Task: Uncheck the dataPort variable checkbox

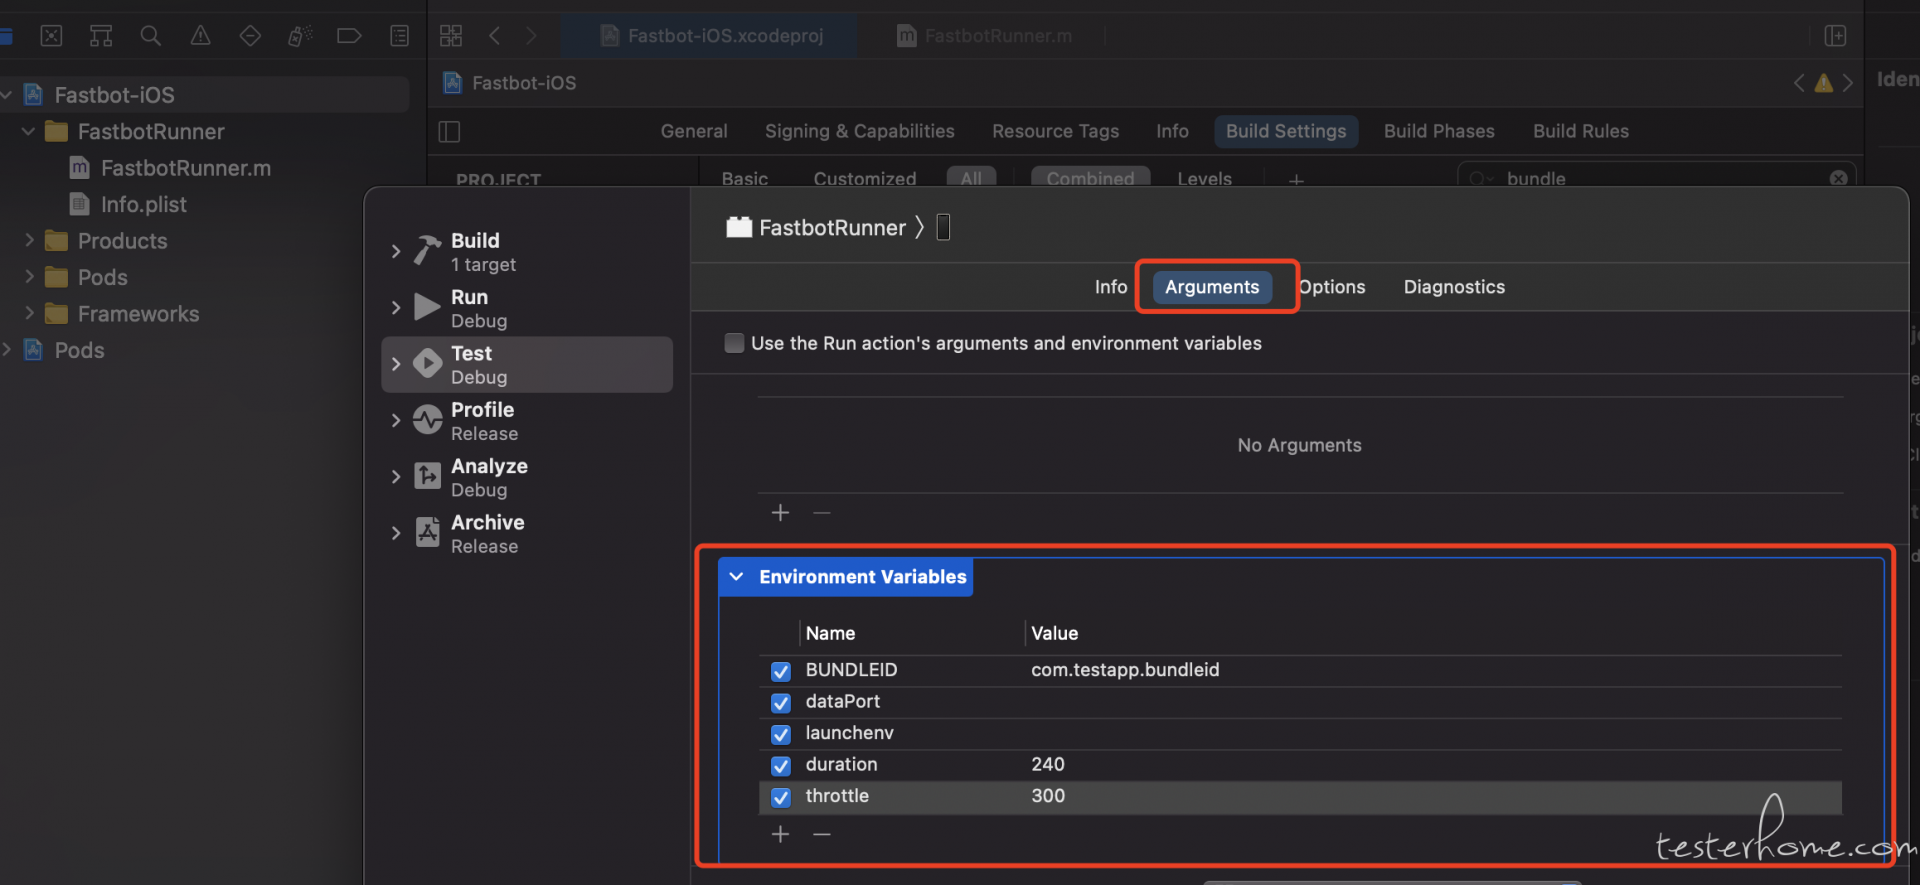Action: [x=781, y=703]
